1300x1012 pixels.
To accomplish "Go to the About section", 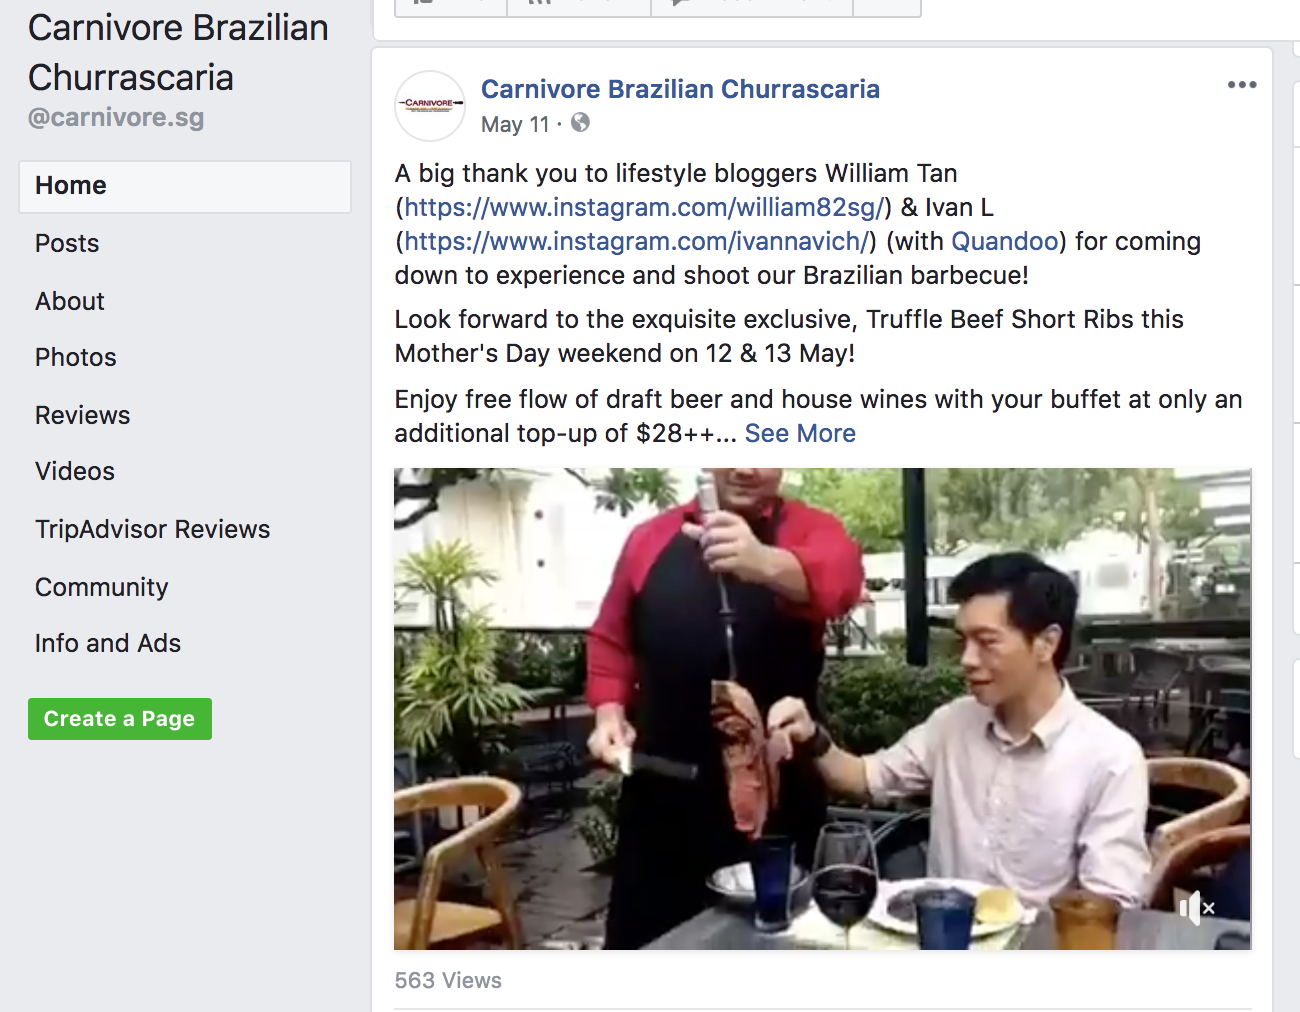I will (x=70, y=301).
